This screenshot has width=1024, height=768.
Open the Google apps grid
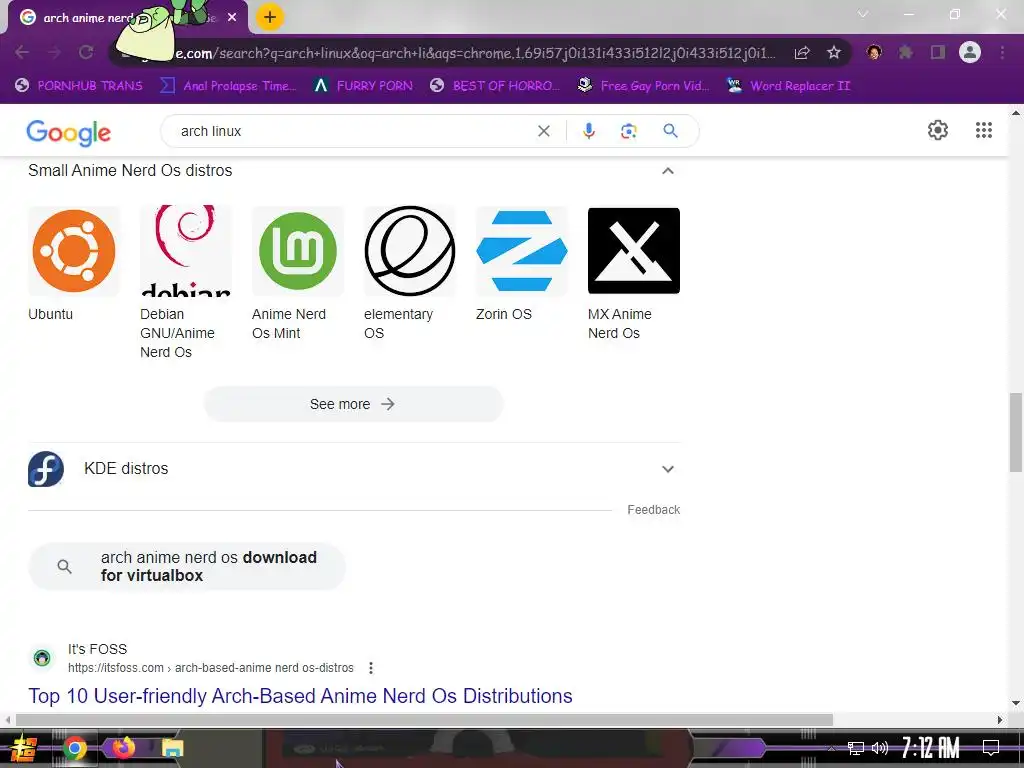(984, 130)
